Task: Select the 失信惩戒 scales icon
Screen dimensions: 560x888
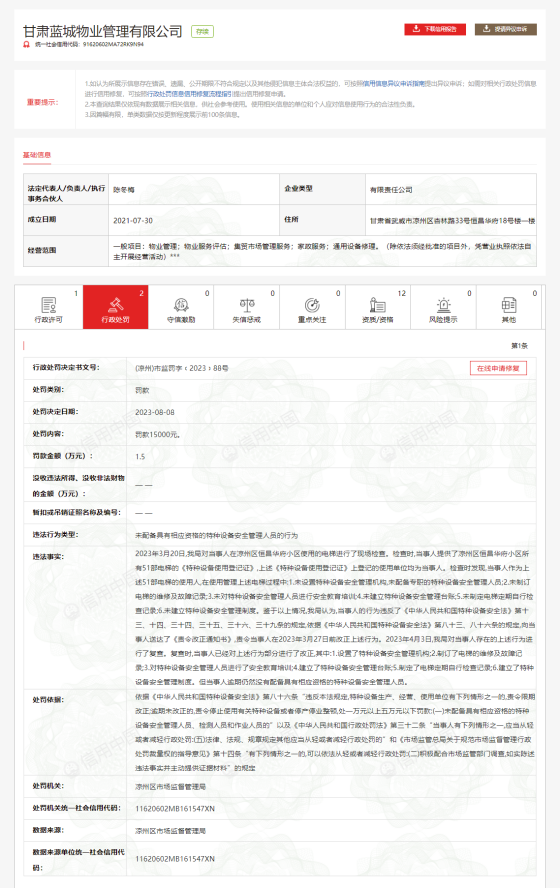Action: click(247, 305)
